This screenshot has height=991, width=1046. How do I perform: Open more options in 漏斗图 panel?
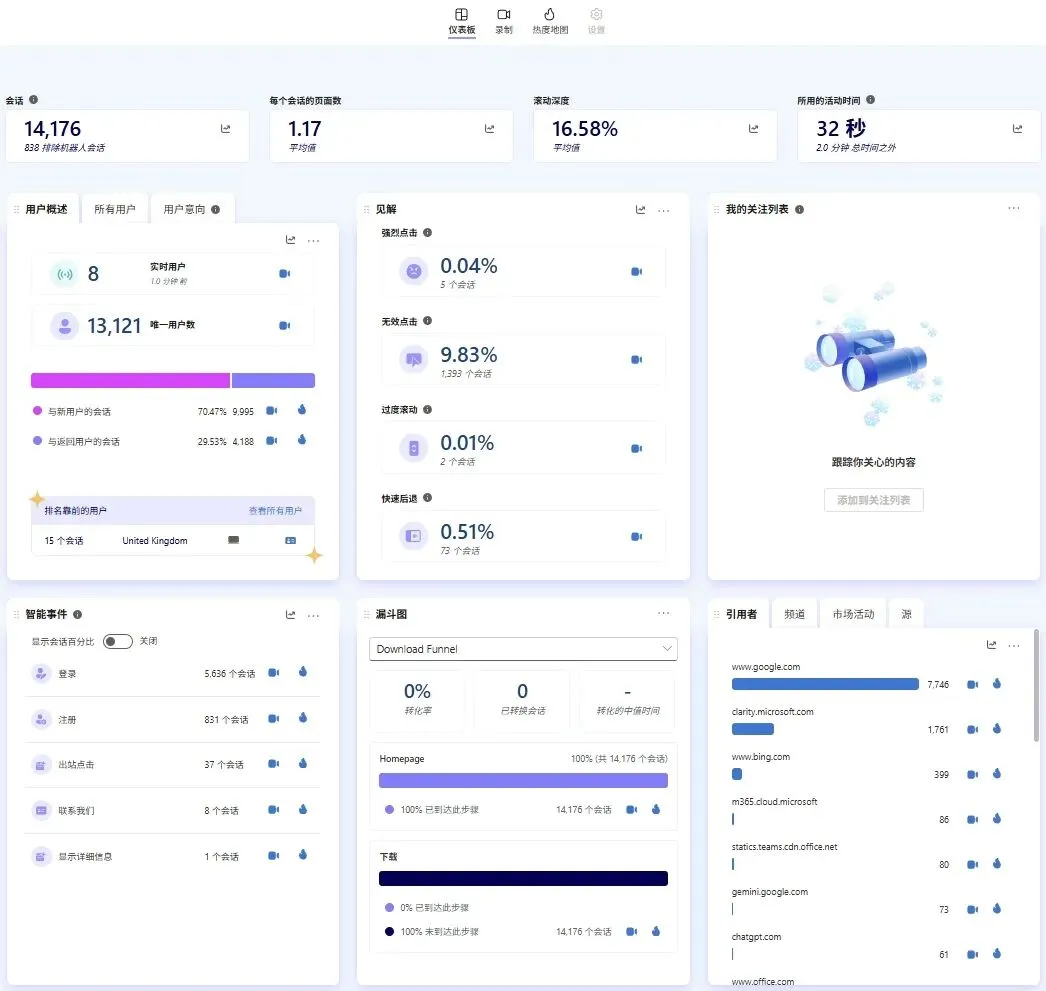[663, 613]
